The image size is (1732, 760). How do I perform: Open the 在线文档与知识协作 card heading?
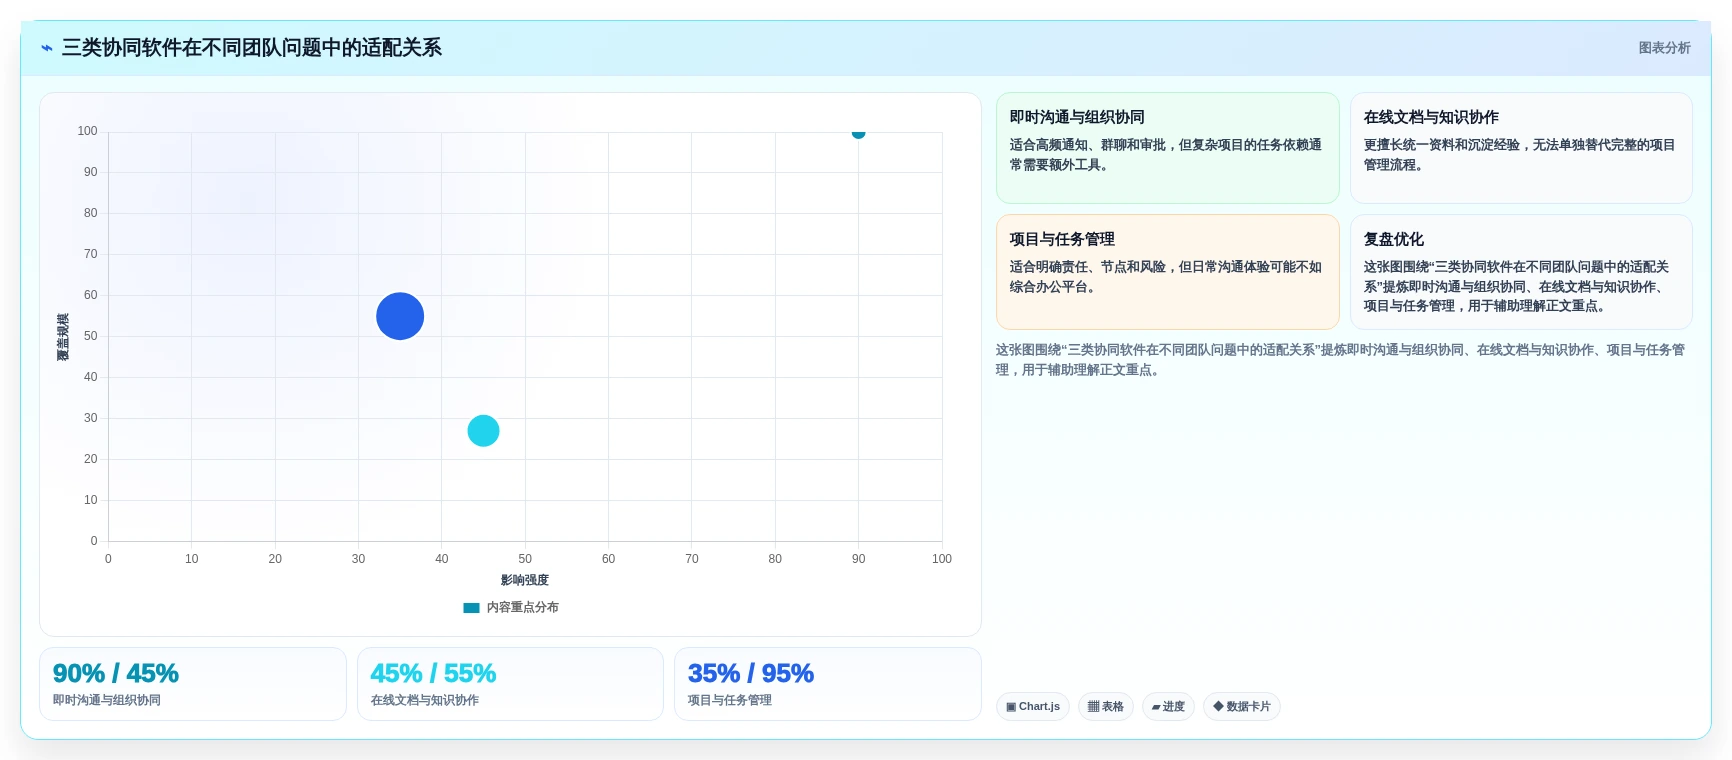[1431, 117]
